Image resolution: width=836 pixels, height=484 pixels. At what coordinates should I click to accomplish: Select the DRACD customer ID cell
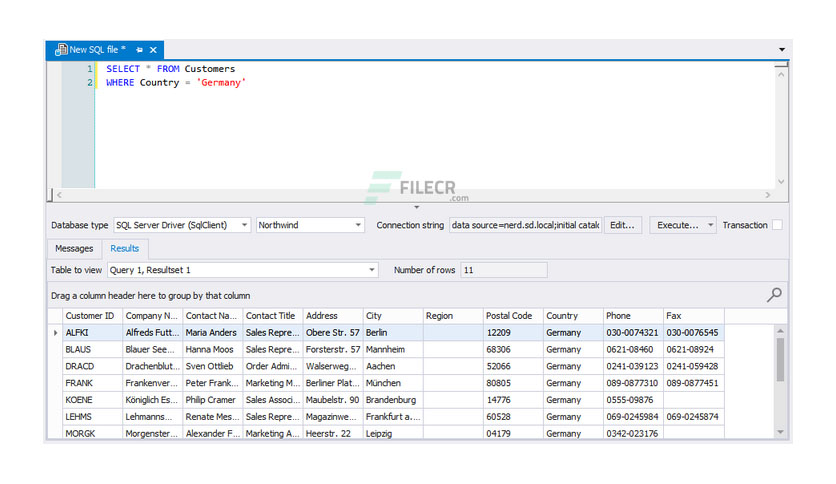pyautogui.click(x=92, y=366)
